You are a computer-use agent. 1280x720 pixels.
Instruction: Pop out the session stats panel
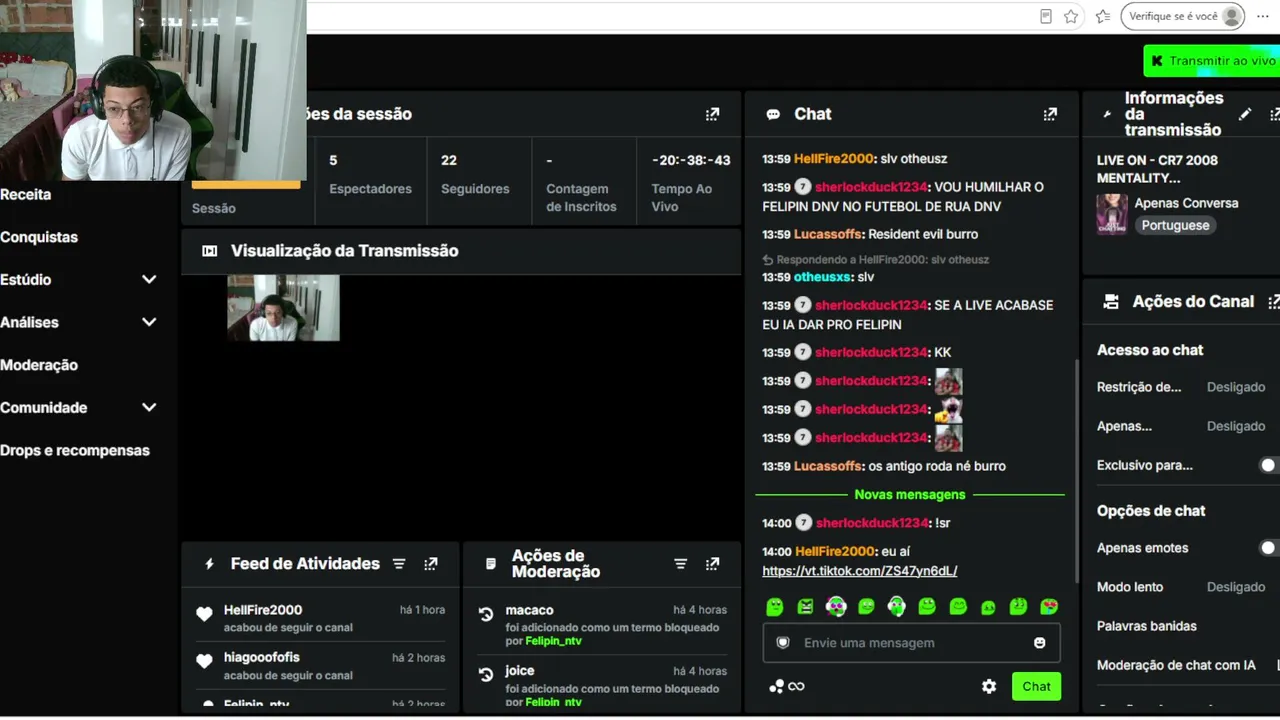[712, 114]
